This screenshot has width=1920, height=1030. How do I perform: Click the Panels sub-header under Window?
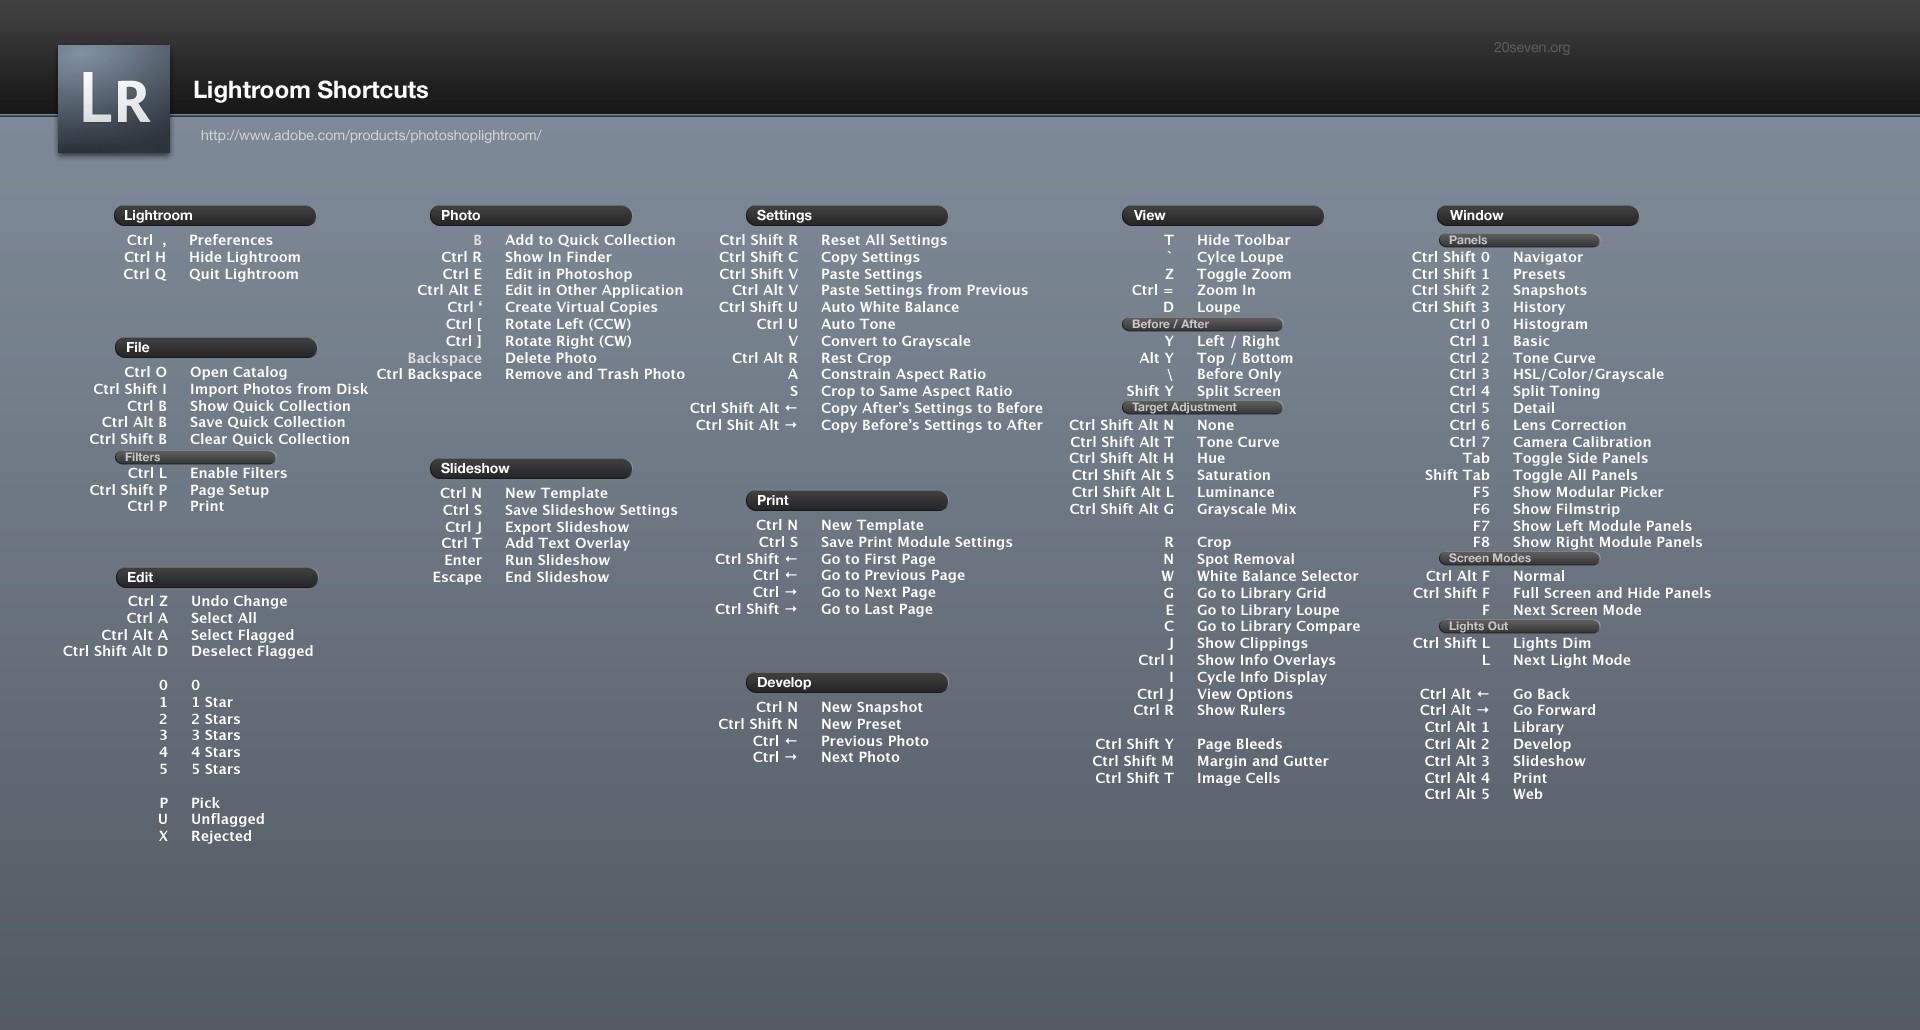click(1519, 240)
